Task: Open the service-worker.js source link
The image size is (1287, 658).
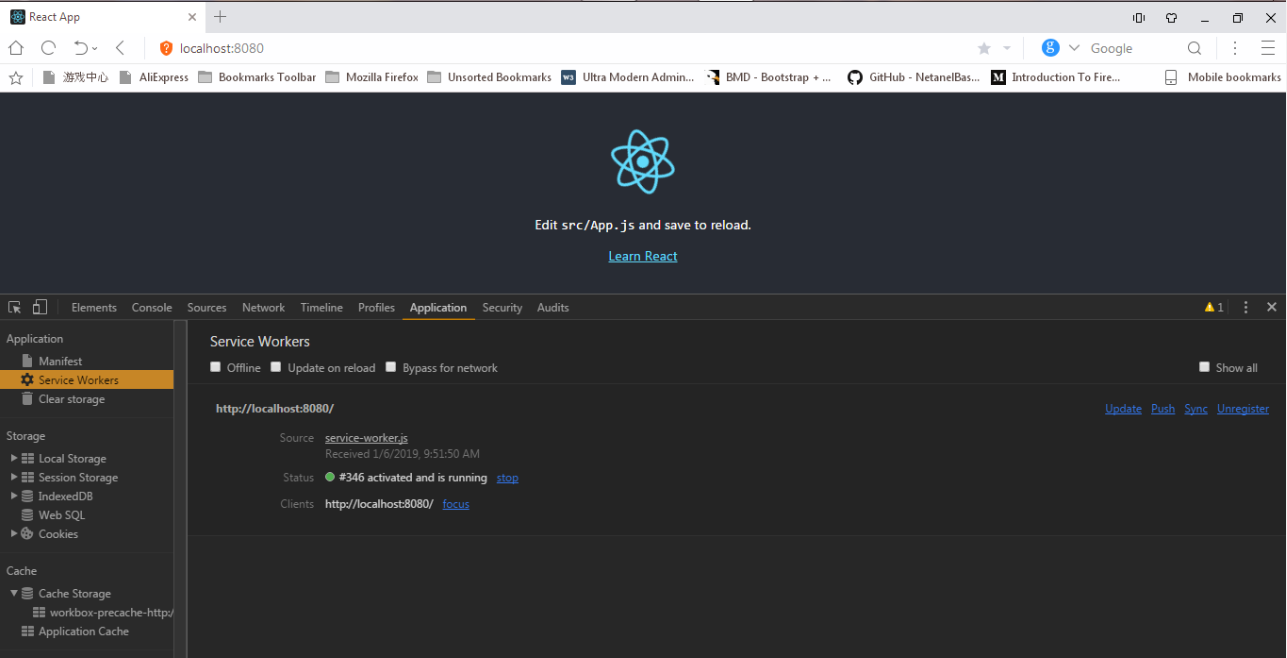Action: pos(366,438)
